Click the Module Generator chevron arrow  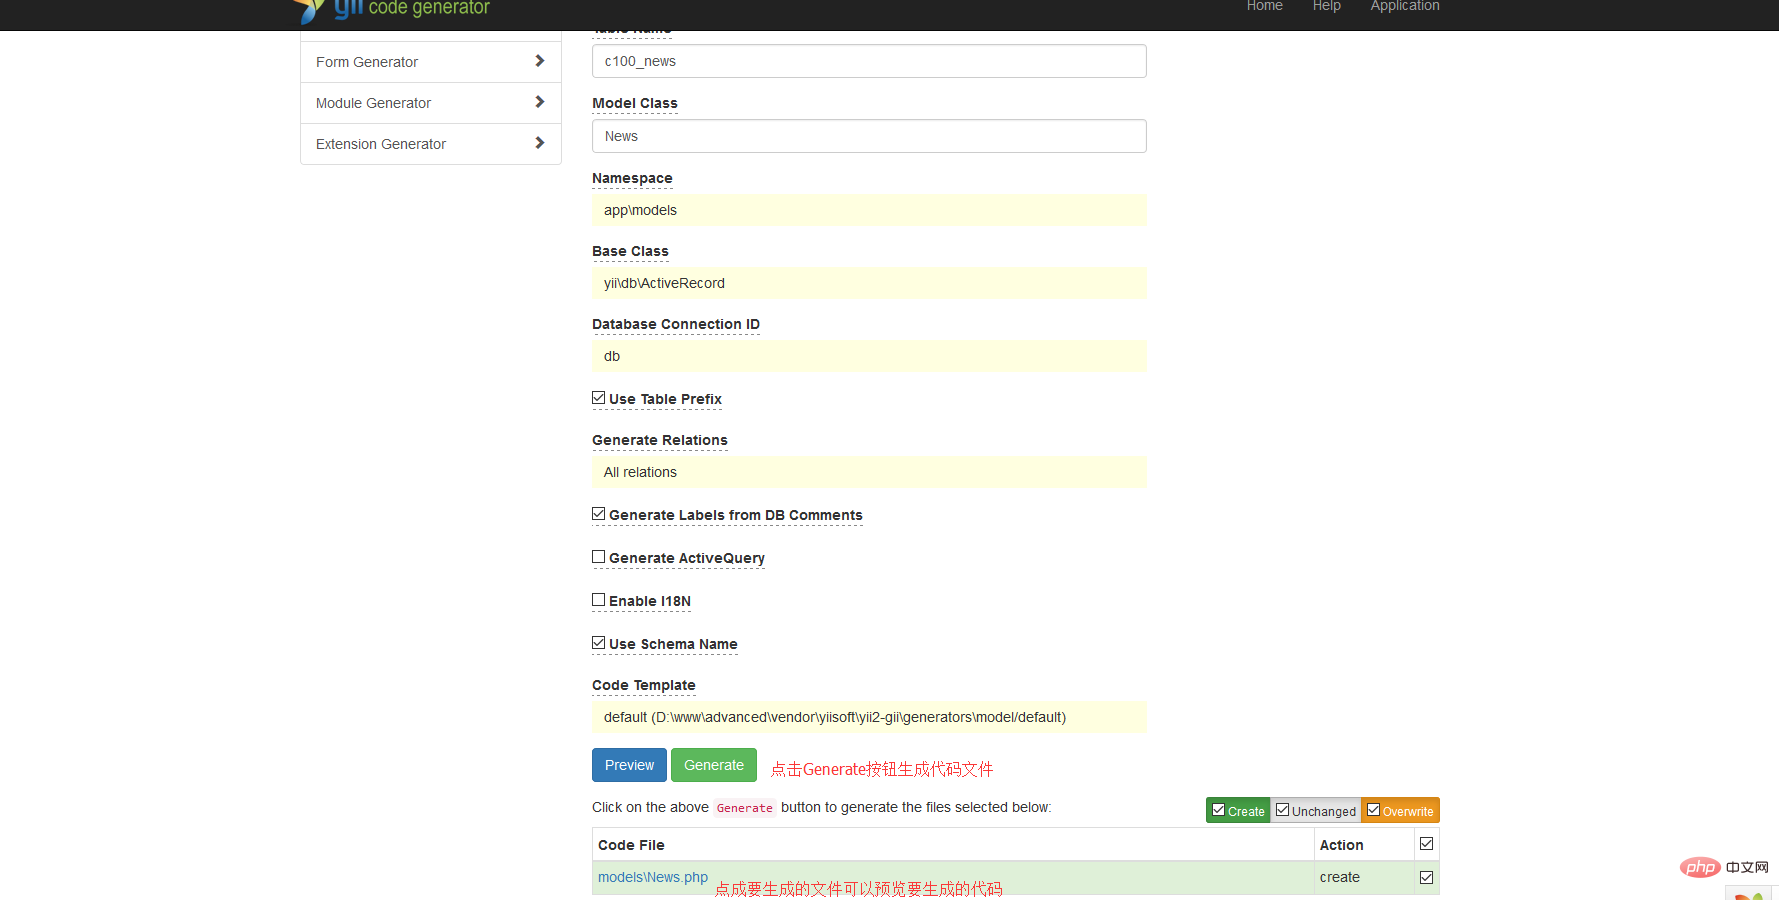point(540,102)
